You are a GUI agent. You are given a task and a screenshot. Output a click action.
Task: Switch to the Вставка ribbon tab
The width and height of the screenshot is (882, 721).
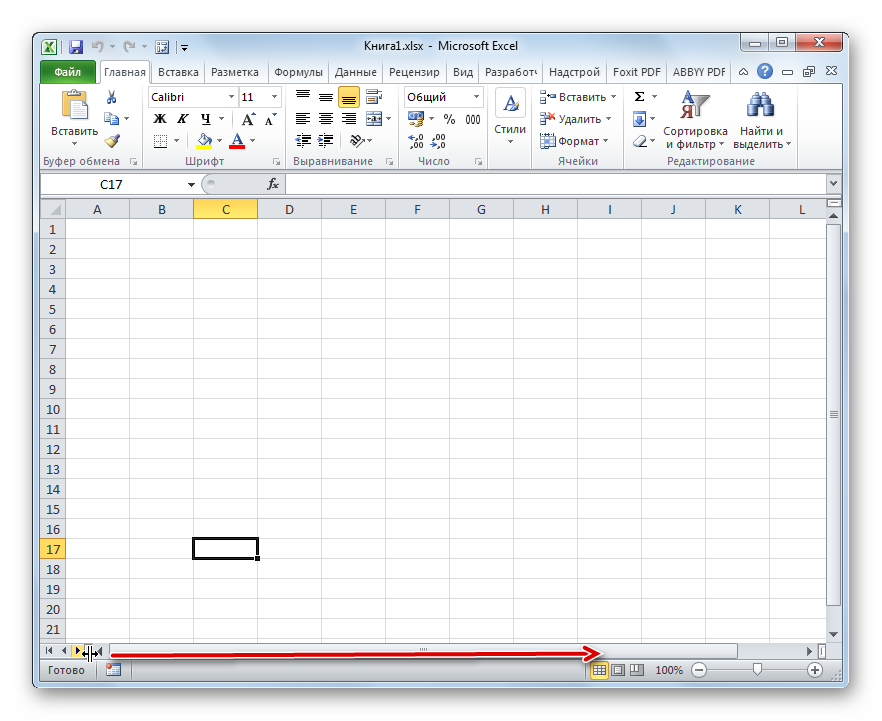[x=178, y=72]
